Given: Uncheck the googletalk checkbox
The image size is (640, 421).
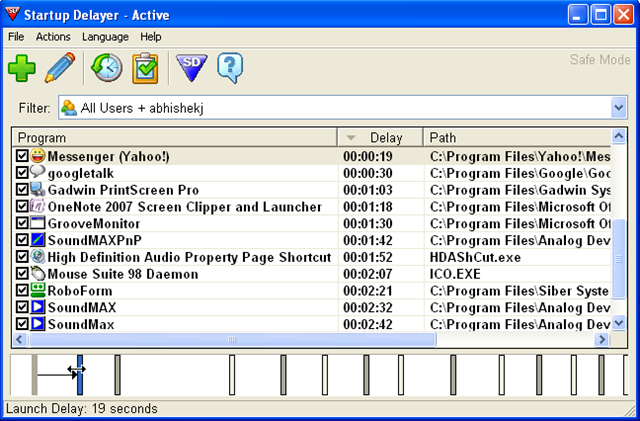Looking at the screenshot, I should coord(22,173).
